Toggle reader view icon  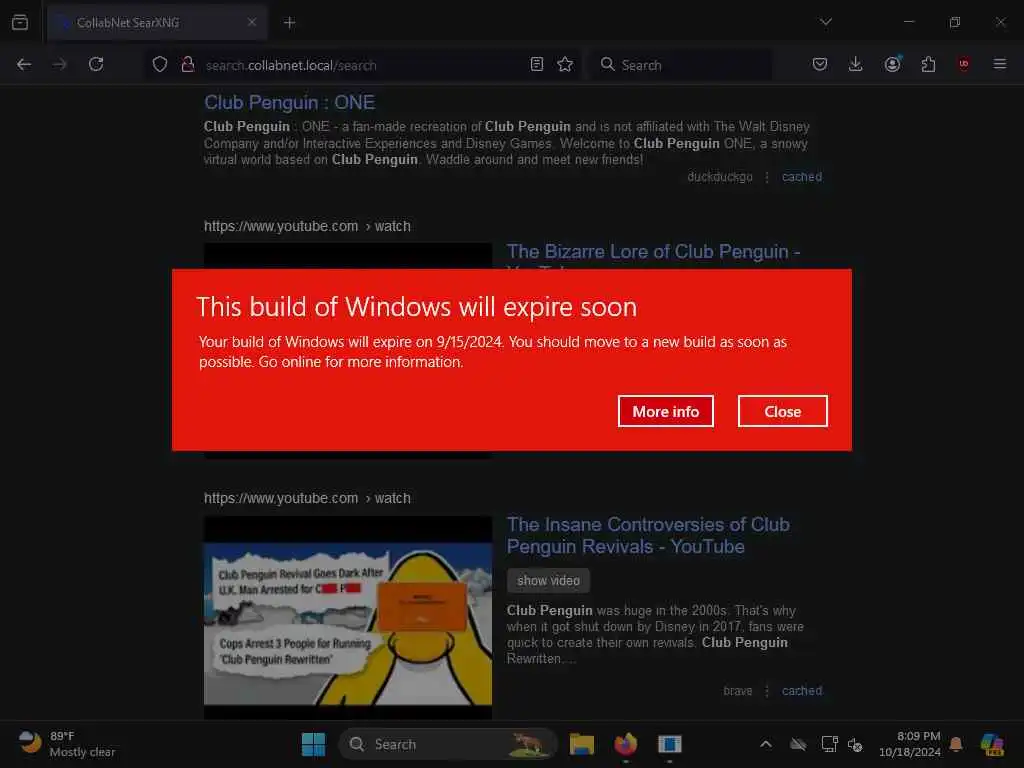(x=537, y=64)
